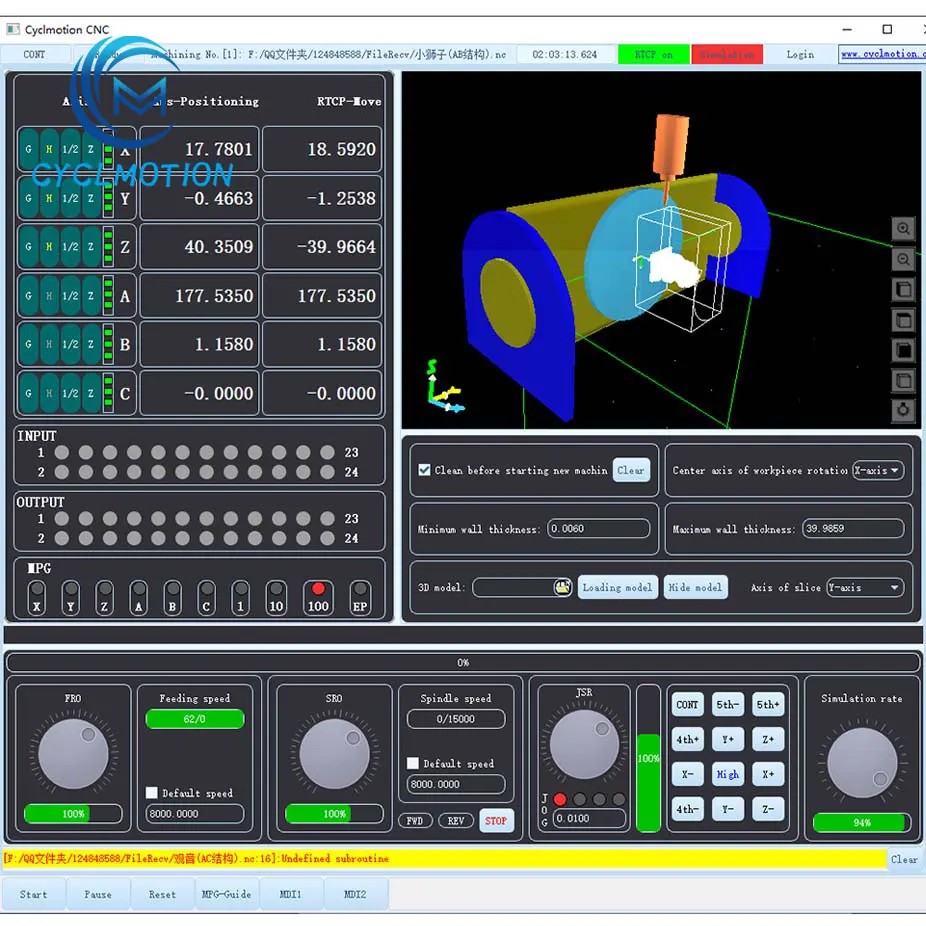The image size is (926, 926).
Task: Enable Default speed checkbox under Feeding speed
Action: 152,793
